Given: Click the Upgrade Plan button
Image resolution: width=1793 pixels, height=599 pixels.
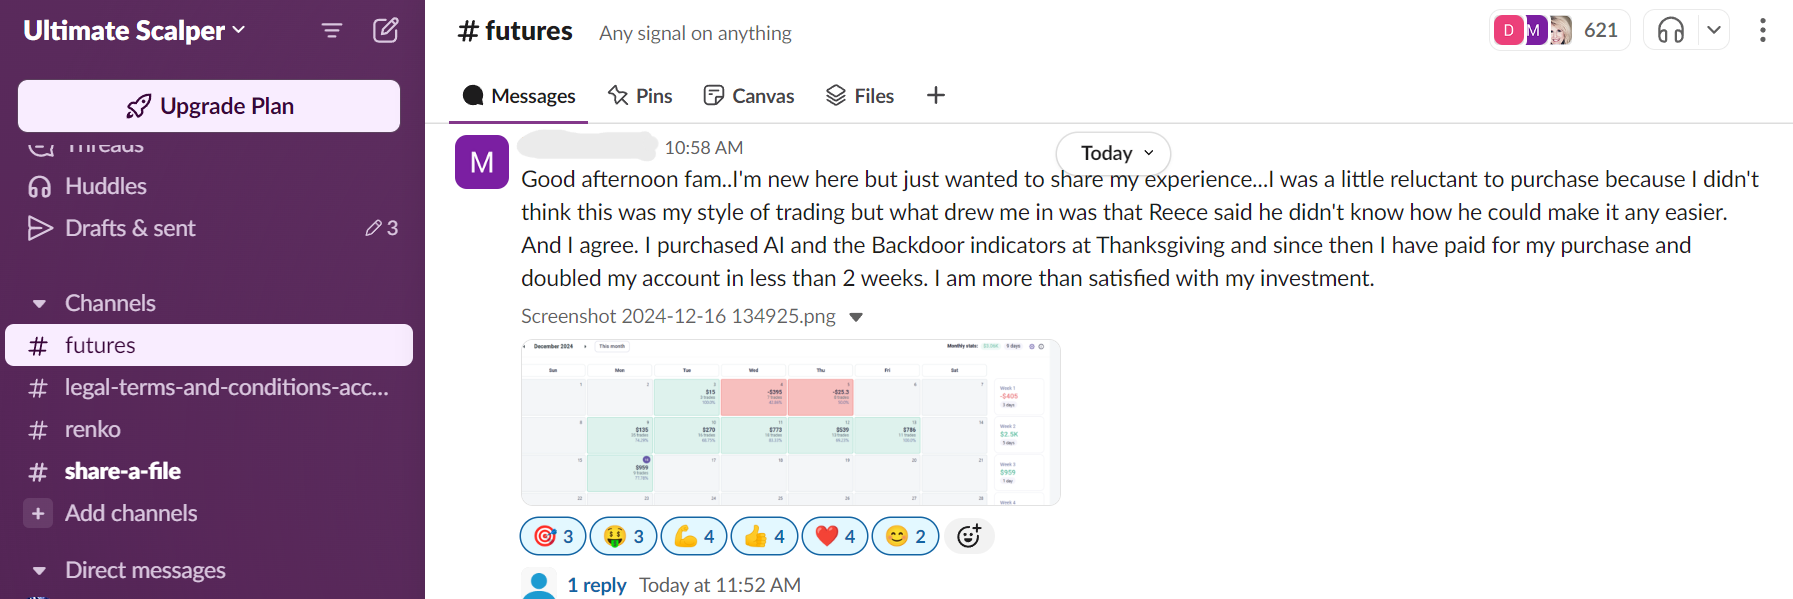Looking at the screenshot, I should [x=209, y=106].
